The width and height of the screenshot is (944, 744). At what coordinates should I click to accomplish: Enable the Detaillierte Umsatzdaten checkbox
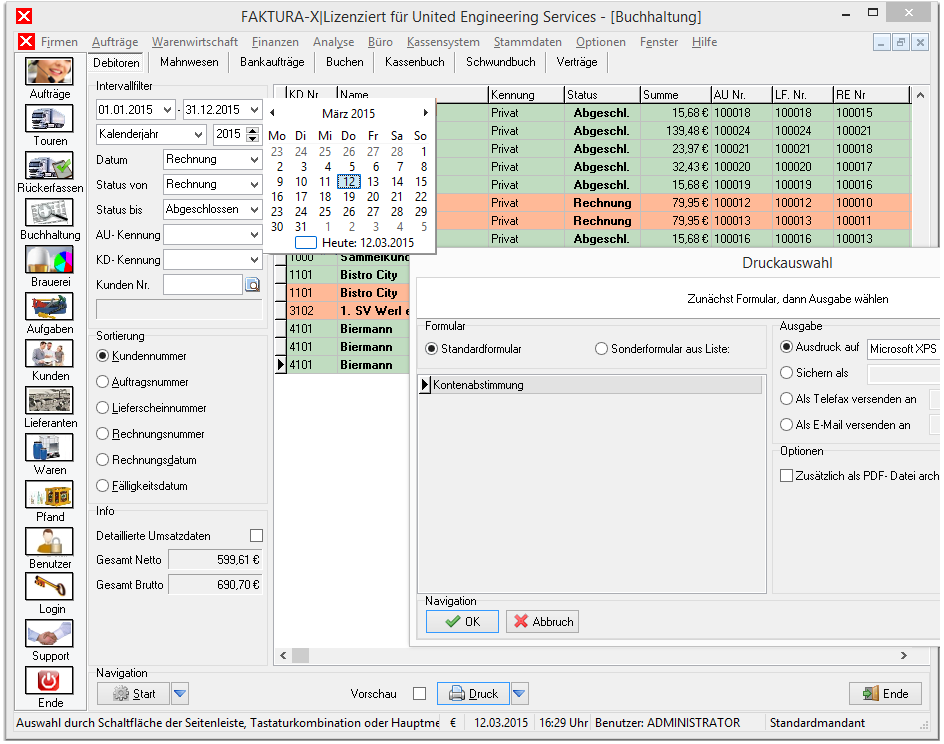(x=256, y=536)
